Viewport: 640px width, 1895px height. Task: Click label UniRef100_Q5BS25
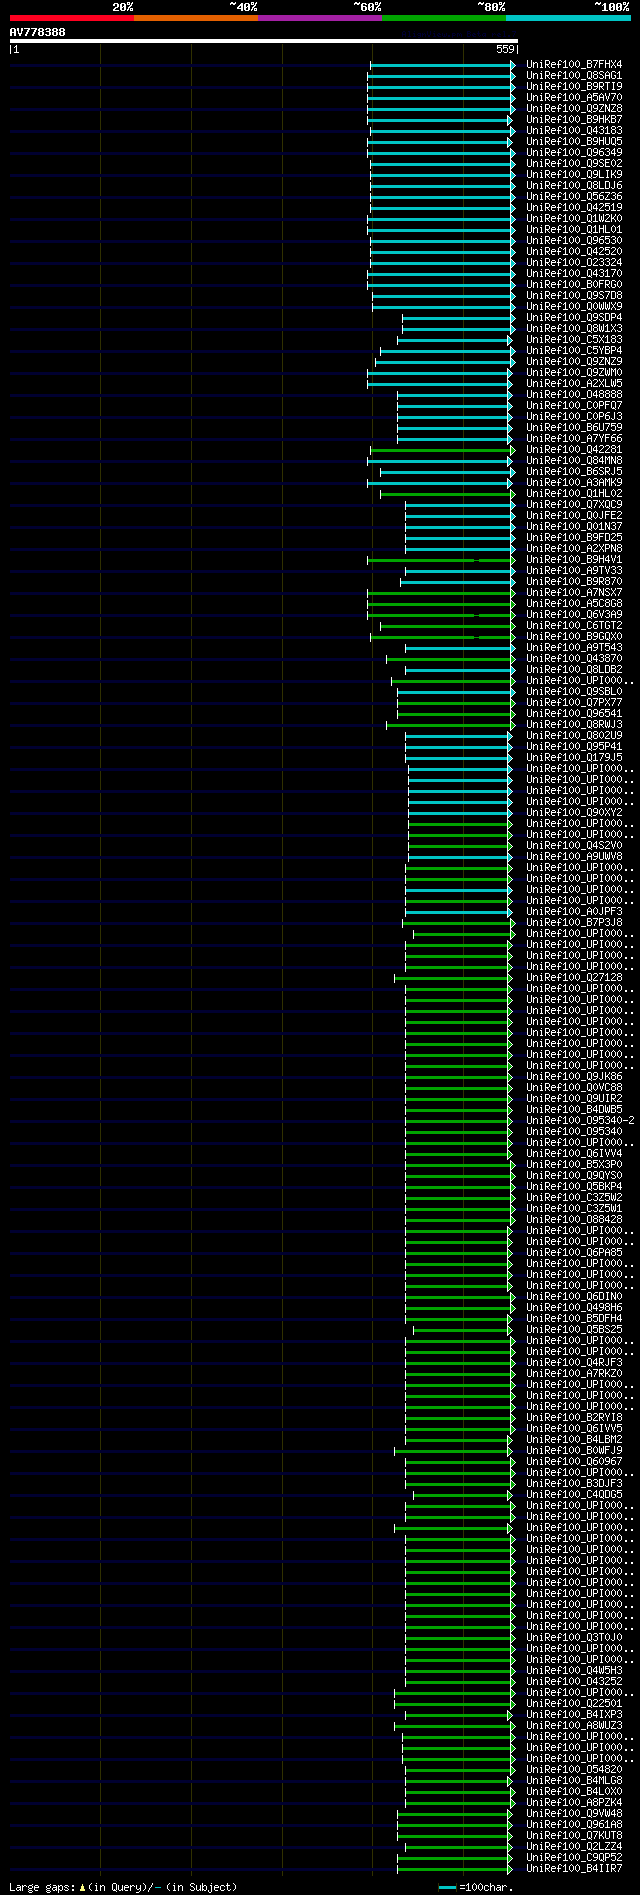coord(574,1330)
